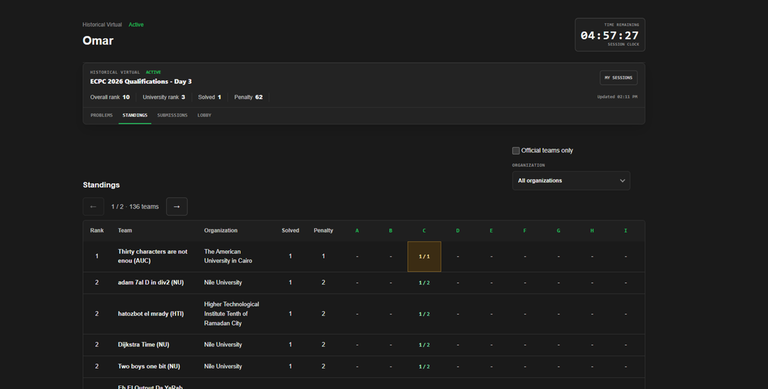
Task: Click the 1/2 cell in Dijkstra Time row
Action: (424, 345)
